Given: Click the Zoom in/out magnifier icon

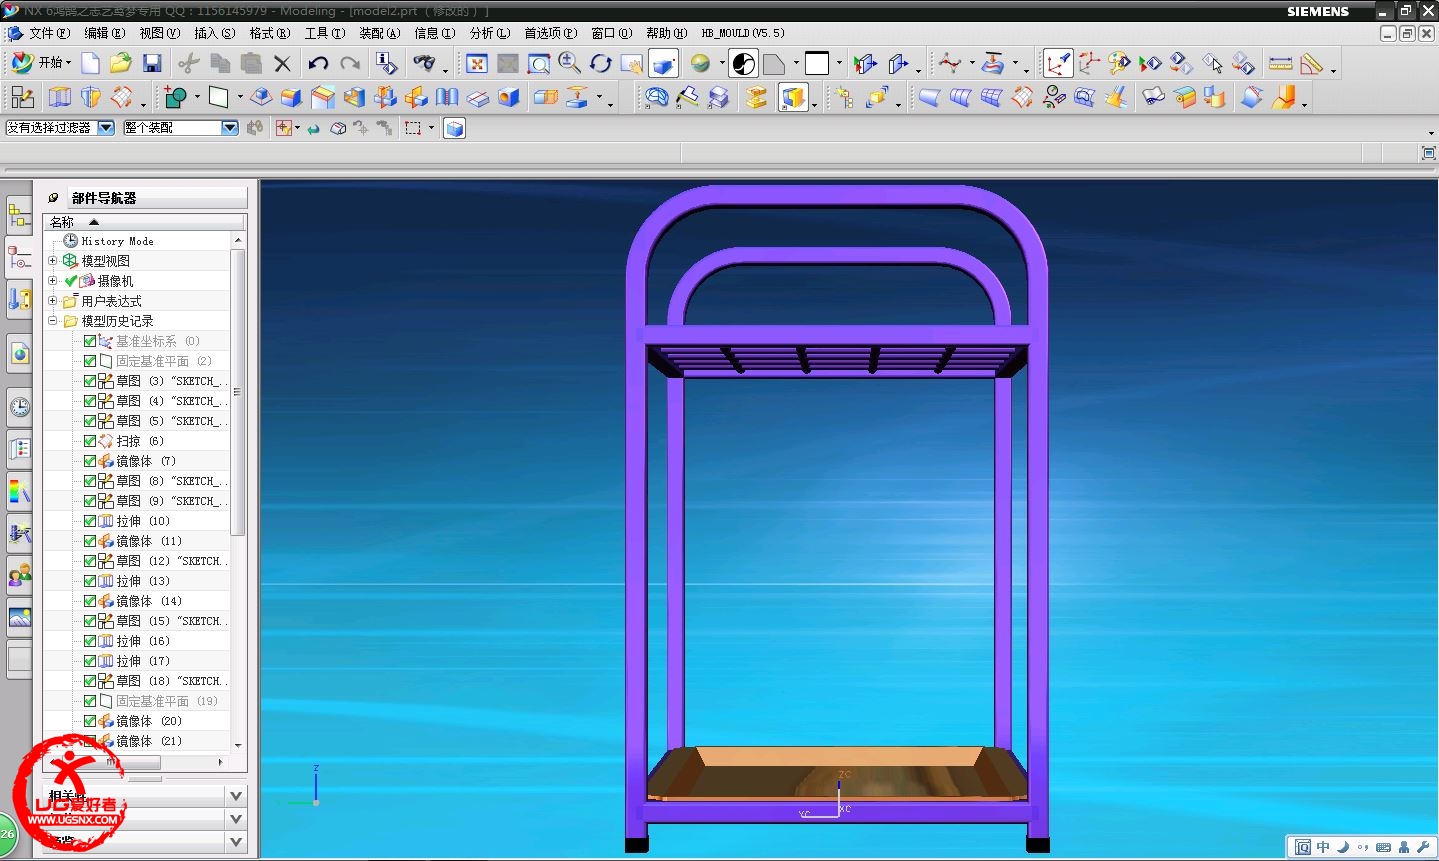Looking at the screenshot, I should [570, 64].
